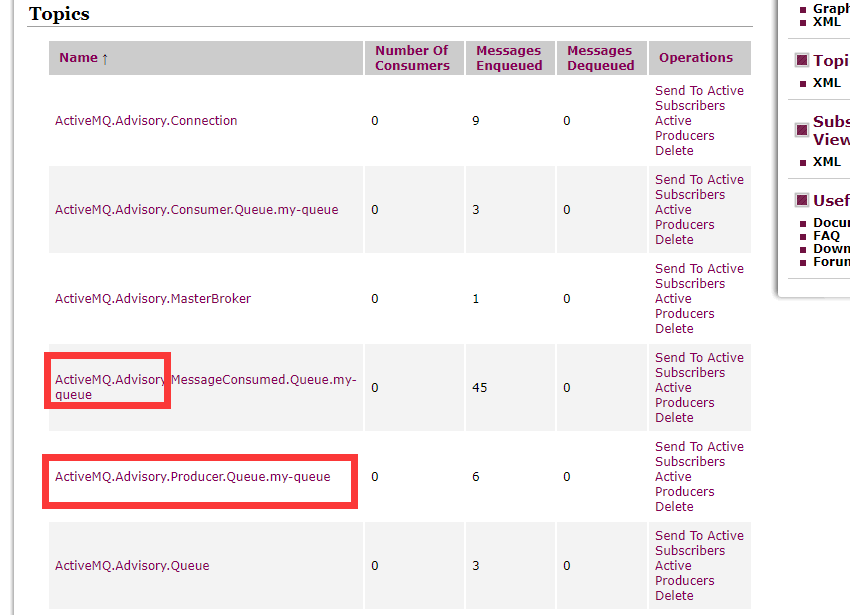Screen dimensions: 850x615
Task: Select enqueued count 3 in Advisory.Queue row
Action: pyautogui.click(x=475, y=565)
